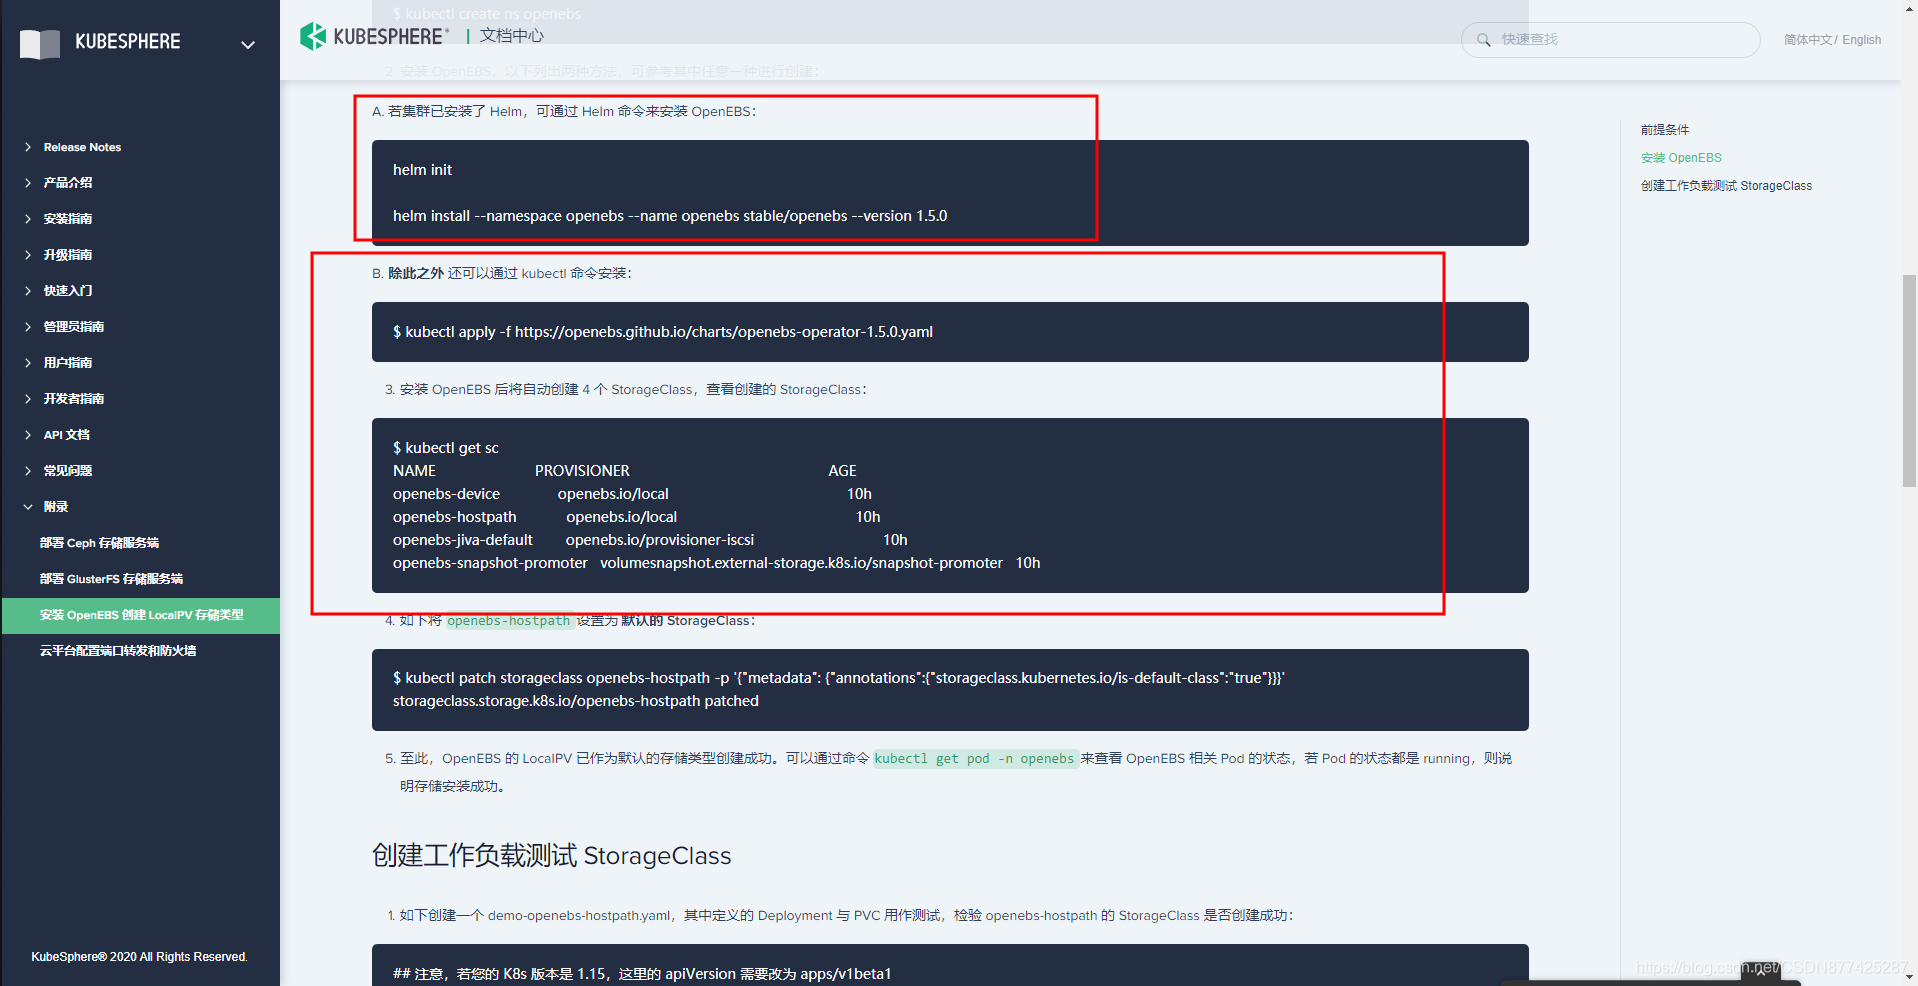This screenshot has height=986, width=1918.
Task: Open 用户指南 section label
Action: point(68,363)
